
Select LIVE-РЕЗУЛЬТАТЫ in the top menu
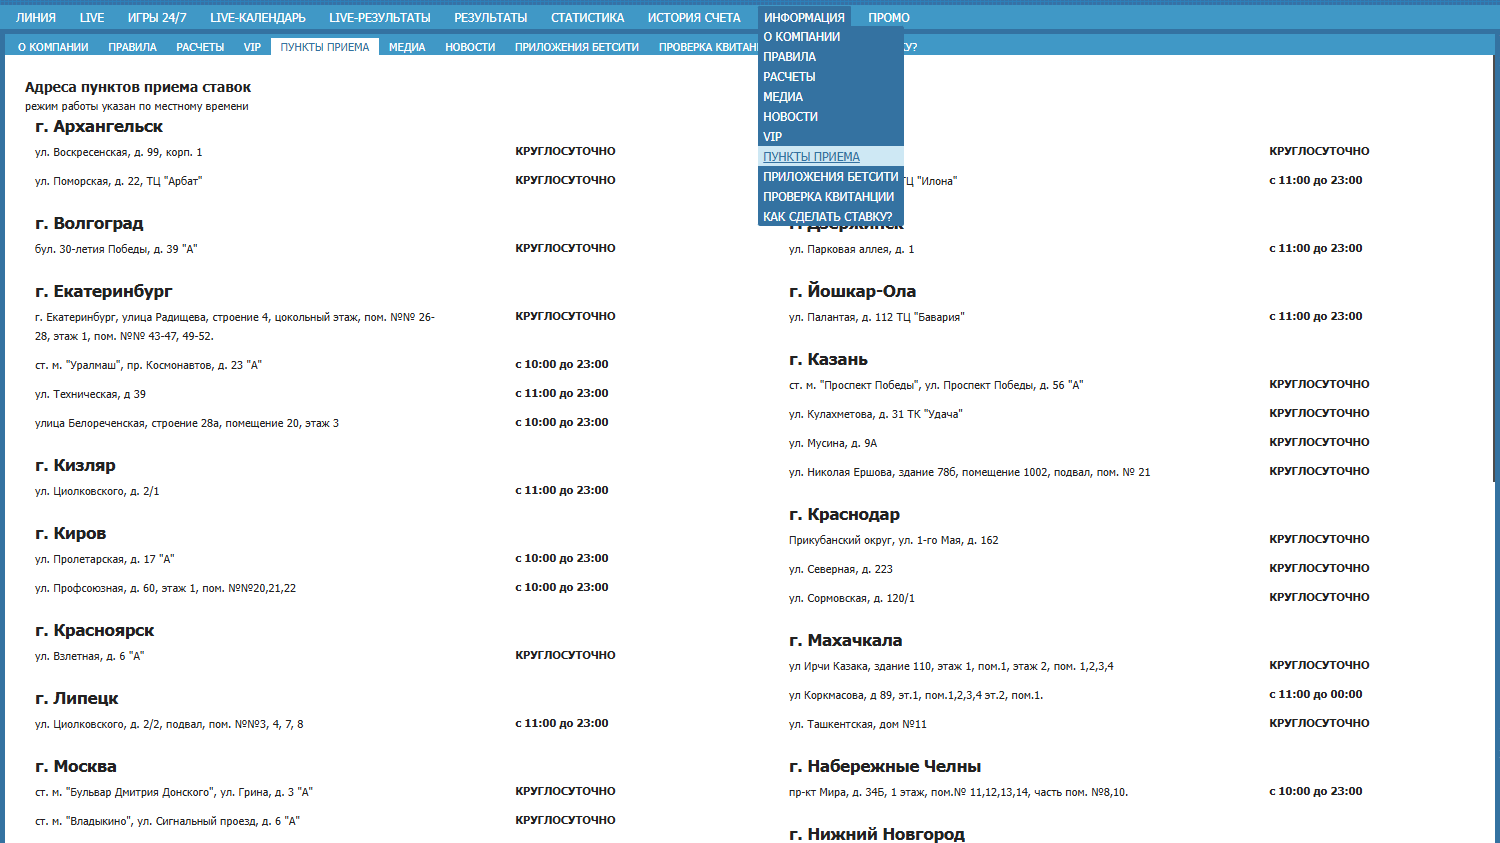tap(380, 18)
